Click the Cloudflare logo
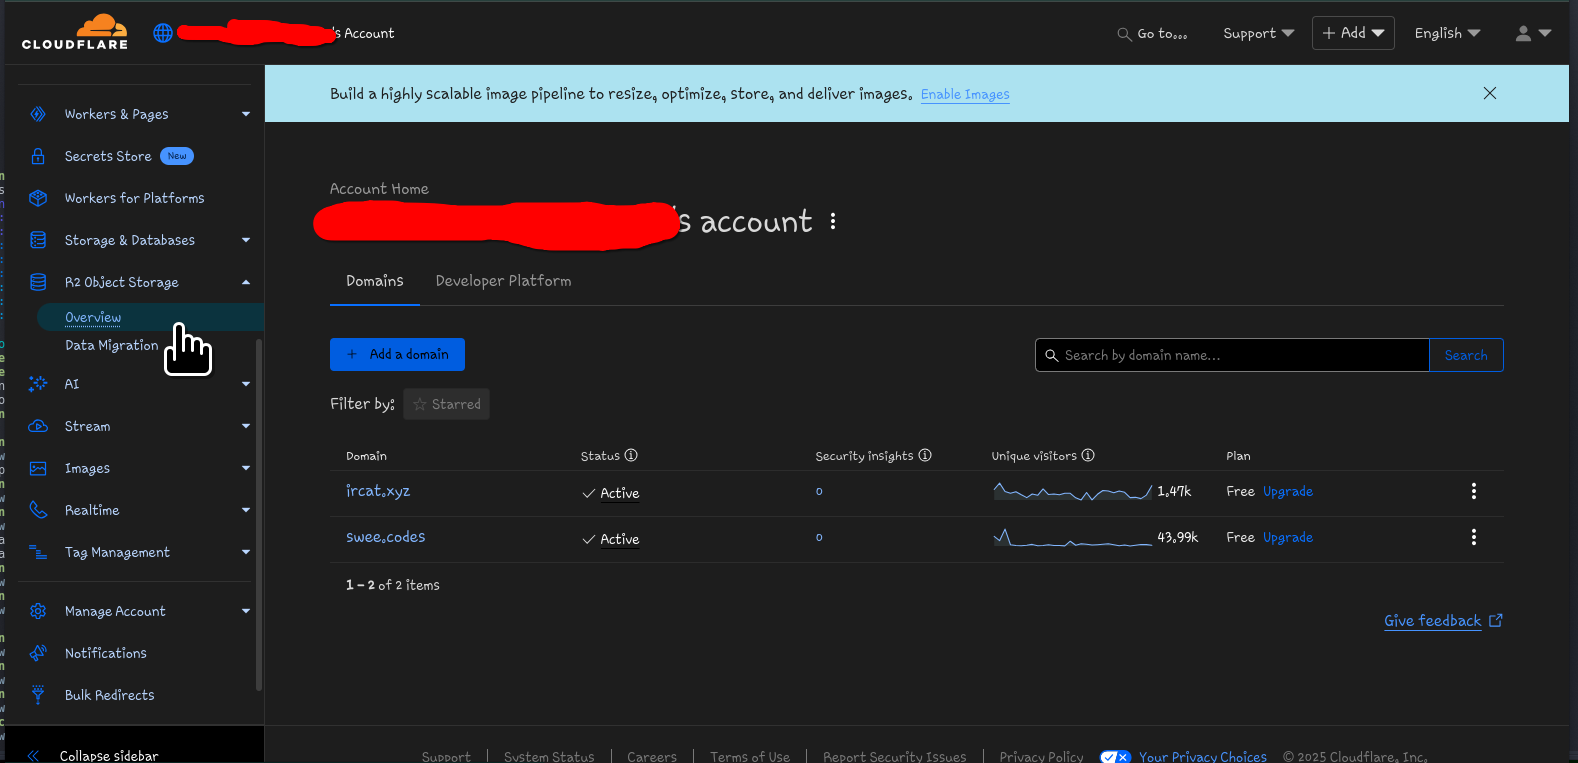The height and width of the screenshot is (763, 1578). (75, 32)
